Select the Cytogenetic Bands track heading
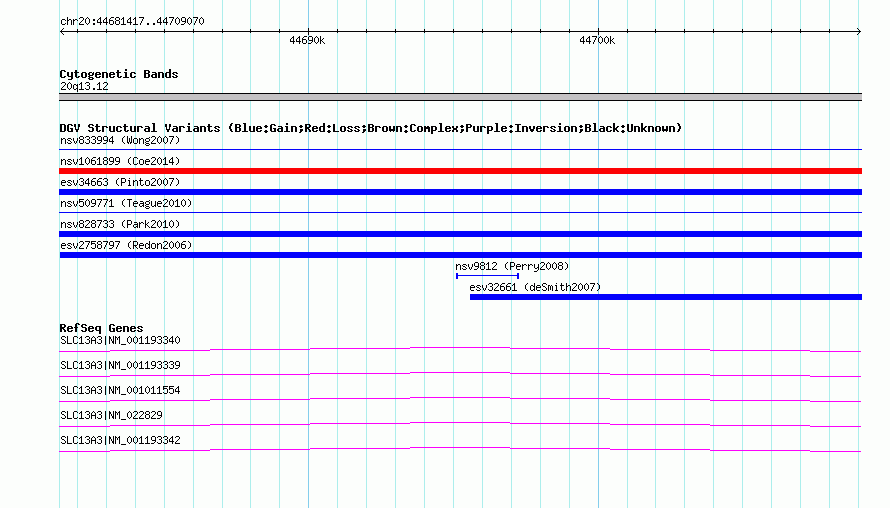The height and width of the screenshot is (508, 890). tap(119, 74)
